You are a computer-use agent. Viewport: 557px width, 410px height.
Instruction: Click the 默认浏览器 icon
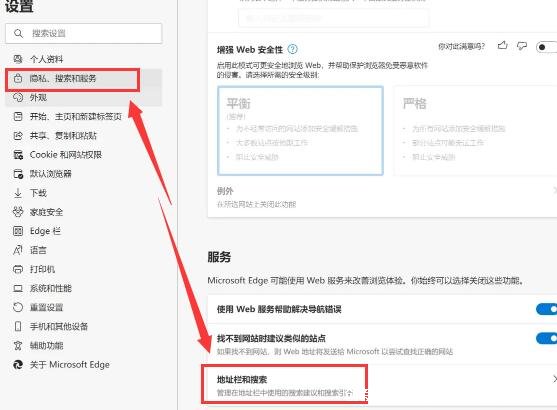pyautogui.click(x=18, y=174)
